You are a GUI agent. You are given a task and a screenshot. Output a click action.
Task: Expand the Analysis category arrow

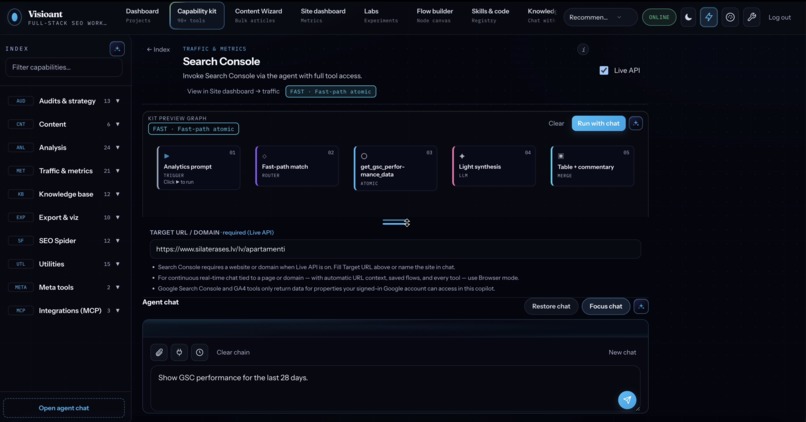[x=118, y=148]
